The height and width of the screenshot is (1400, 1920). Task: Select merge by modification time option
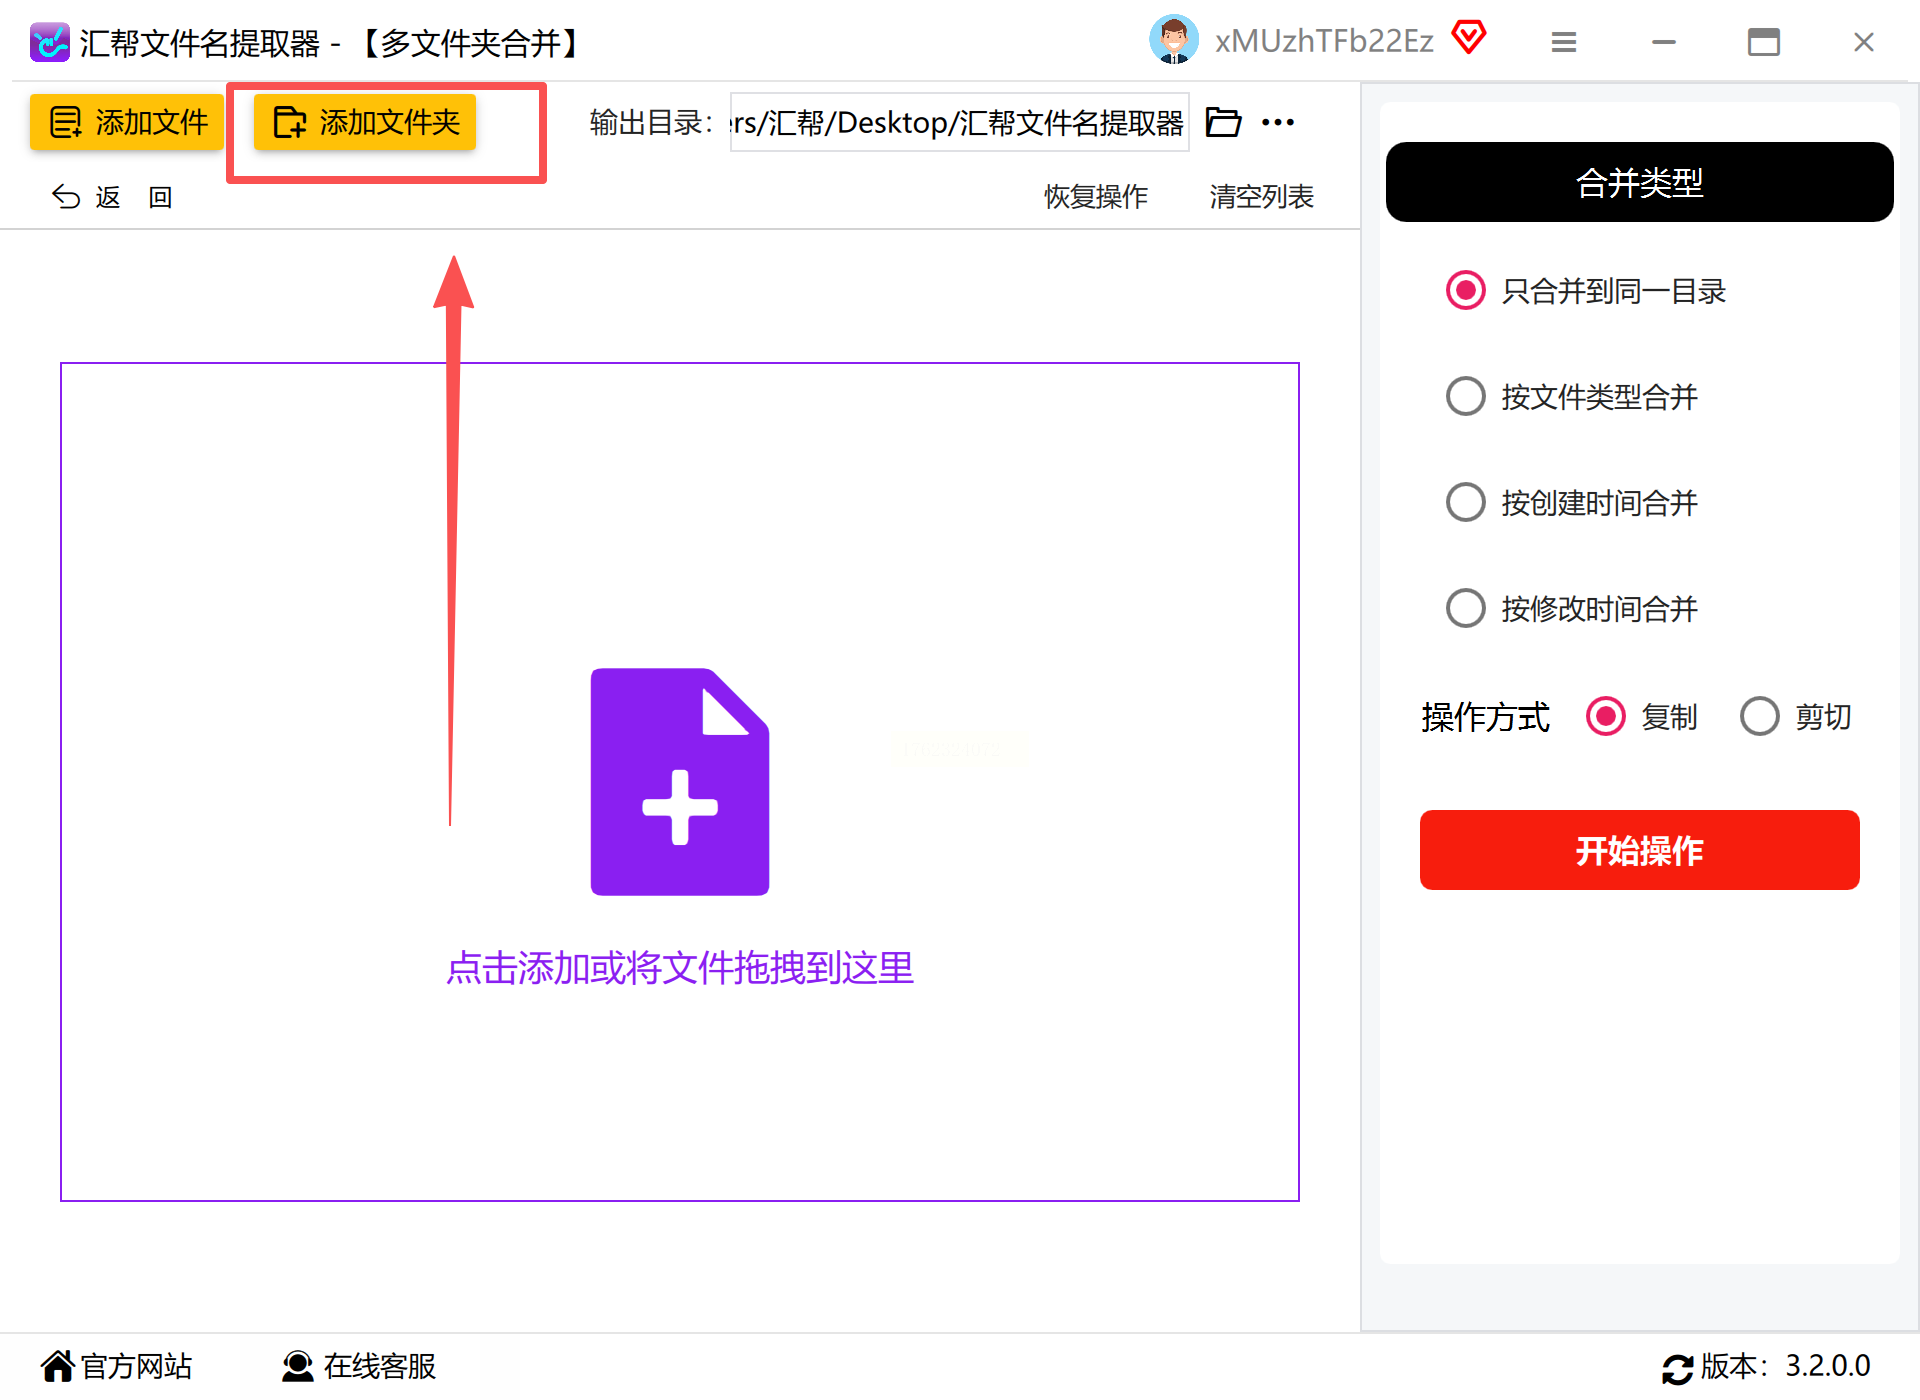click(x=1466, y=608)
